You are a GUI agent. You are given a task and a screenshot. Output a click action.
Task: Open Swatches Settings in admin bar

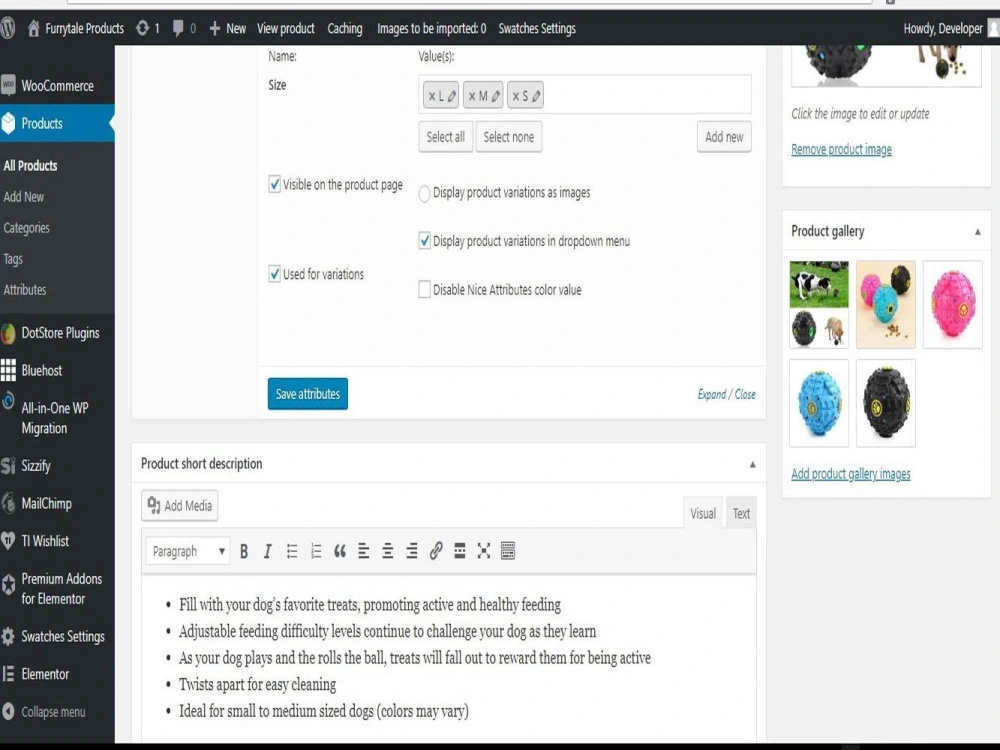click(x=537, y=28)
